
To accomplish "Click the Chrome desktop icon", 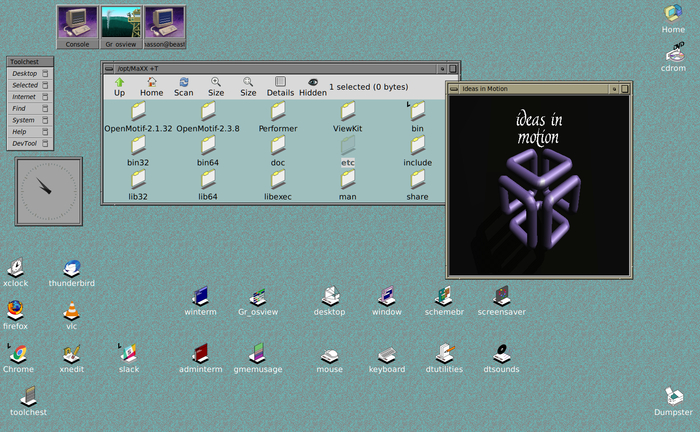I will 17,353.
